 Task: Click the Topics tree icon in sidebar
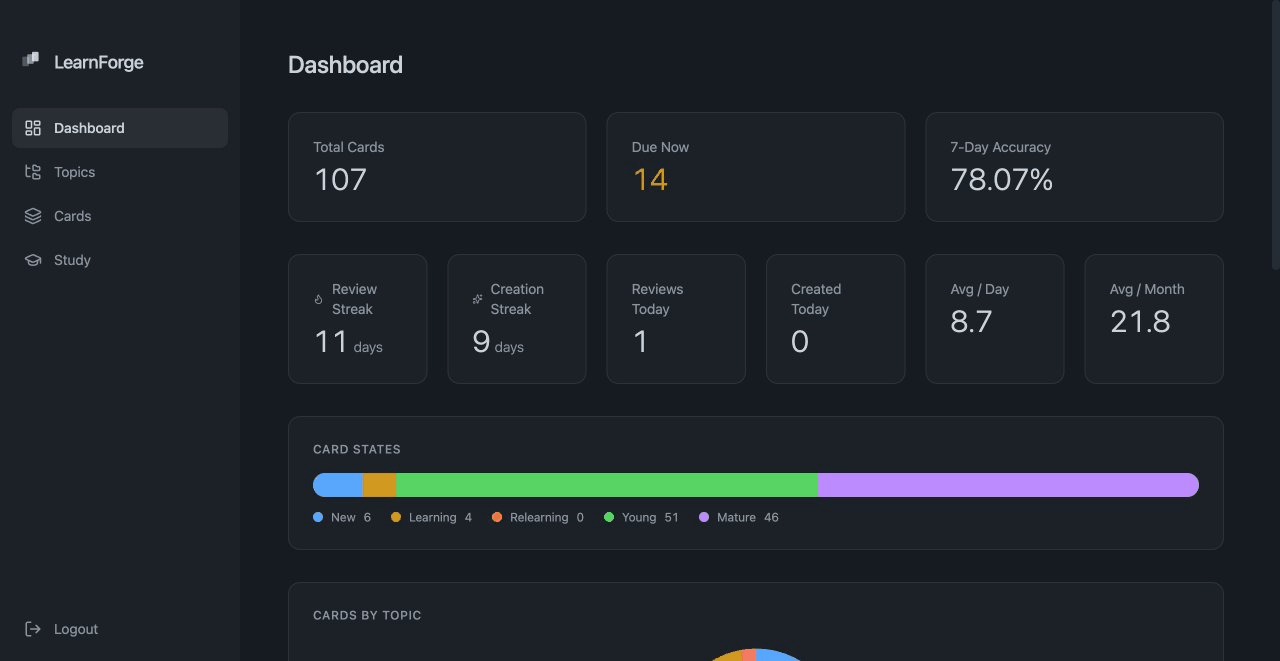(x=32, y=172)
